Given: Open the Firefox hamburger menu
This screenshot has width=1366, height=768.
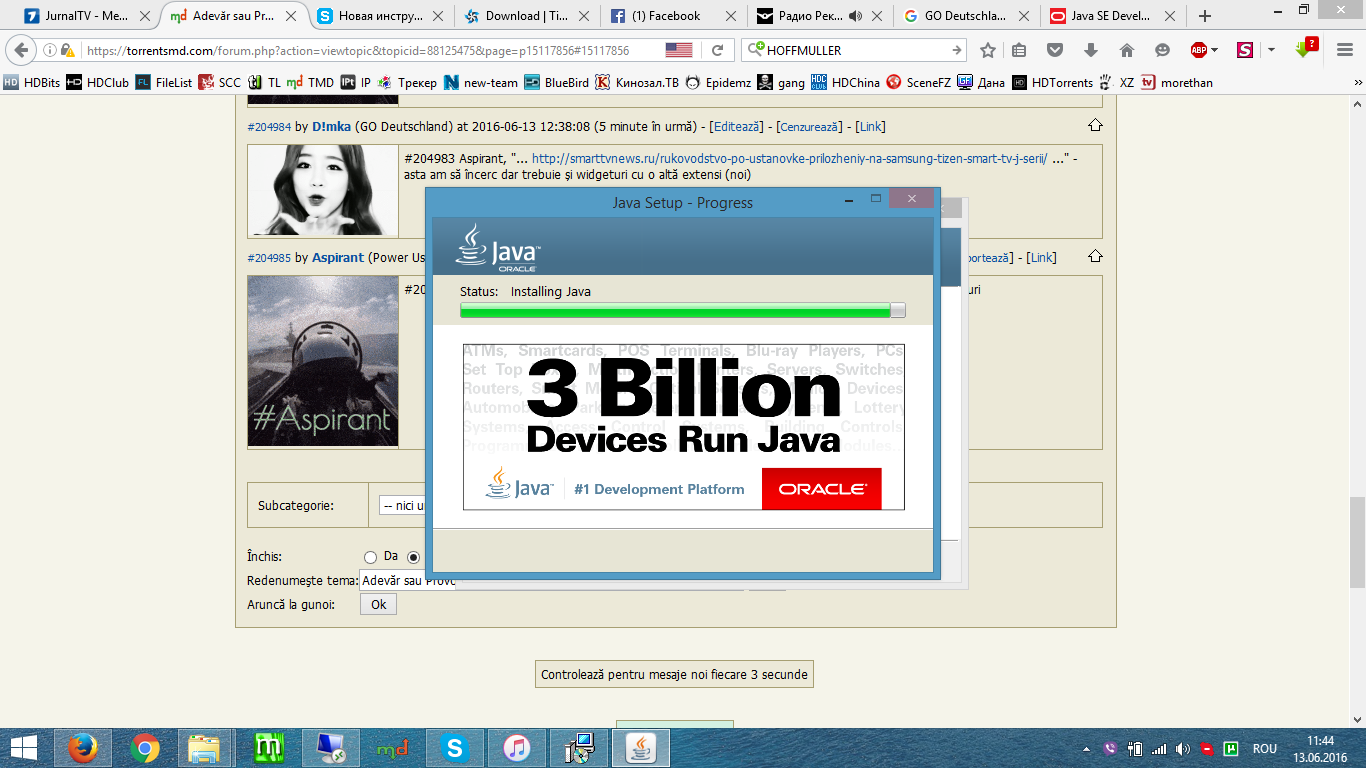Looking at the screenshot, I should 1343,51.
